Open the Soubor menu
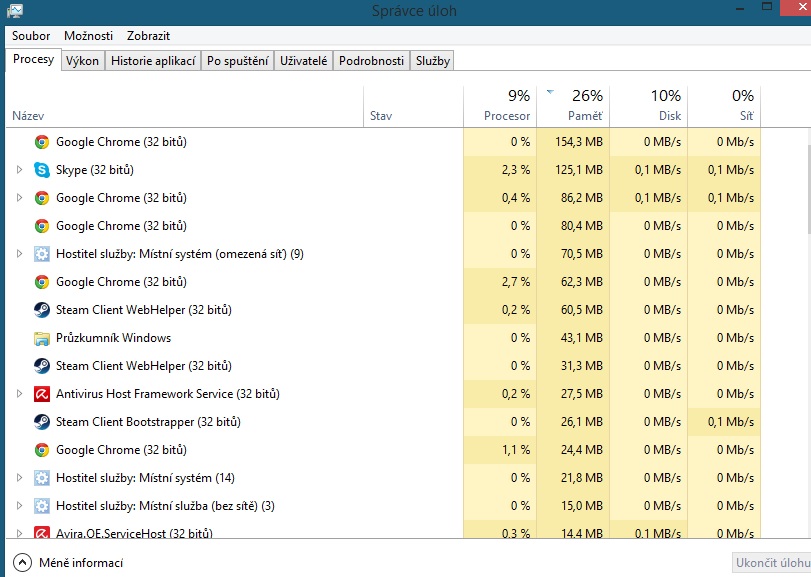 31,36
